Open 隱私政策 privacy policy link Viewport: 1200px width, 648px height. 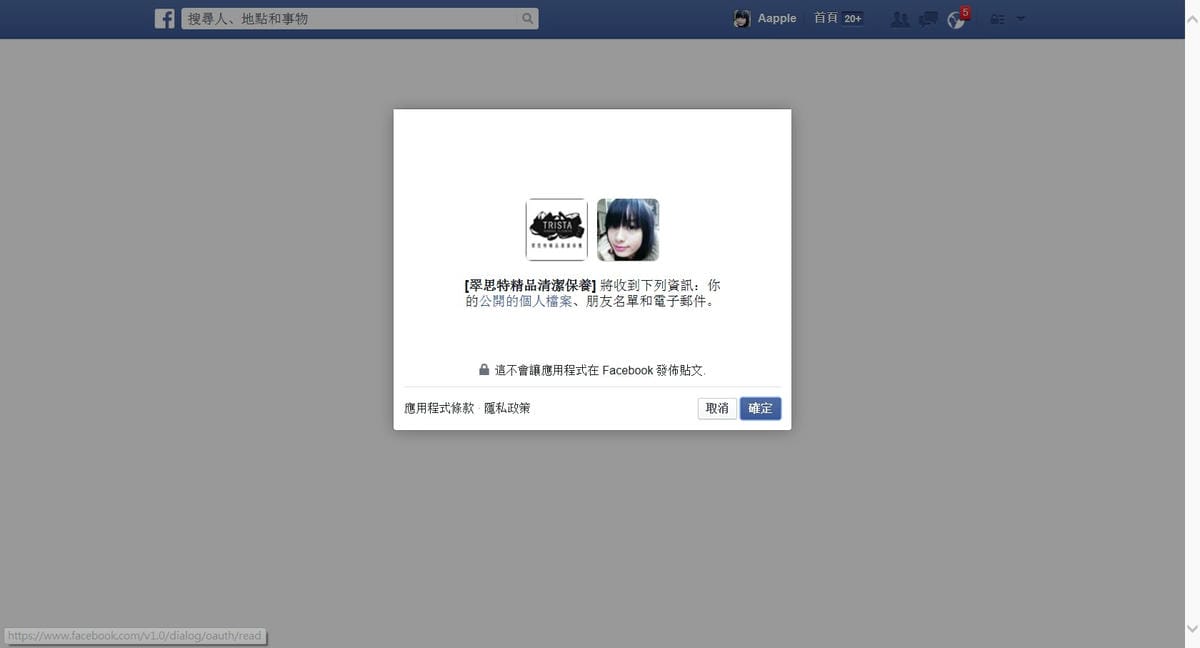click(x=507, y=408)
